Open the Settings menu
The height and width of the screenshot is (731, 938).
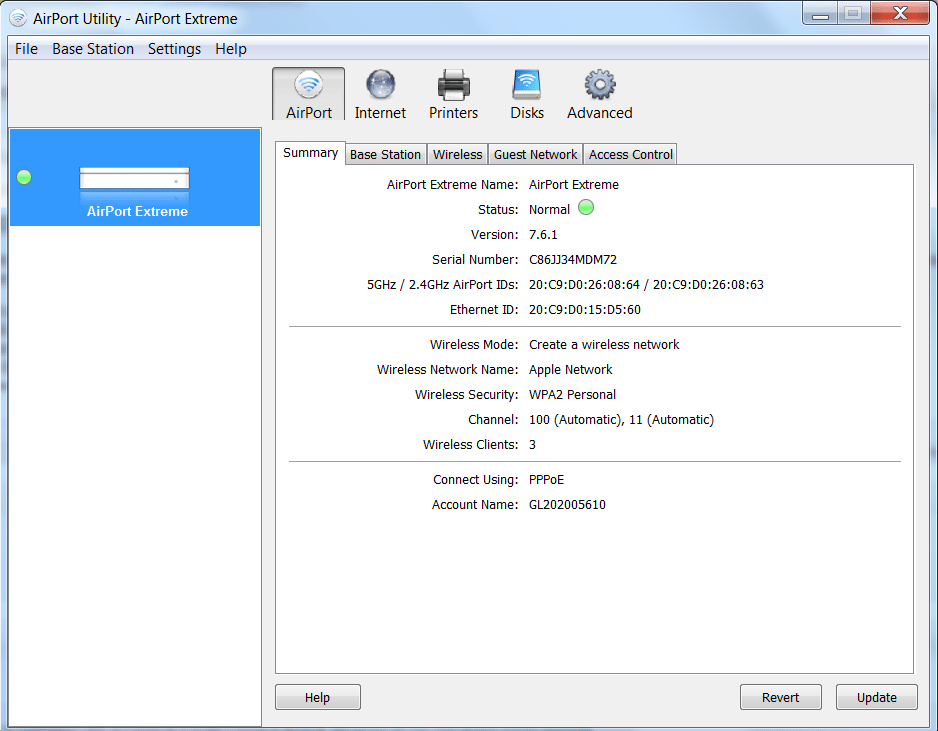(174, 49)
